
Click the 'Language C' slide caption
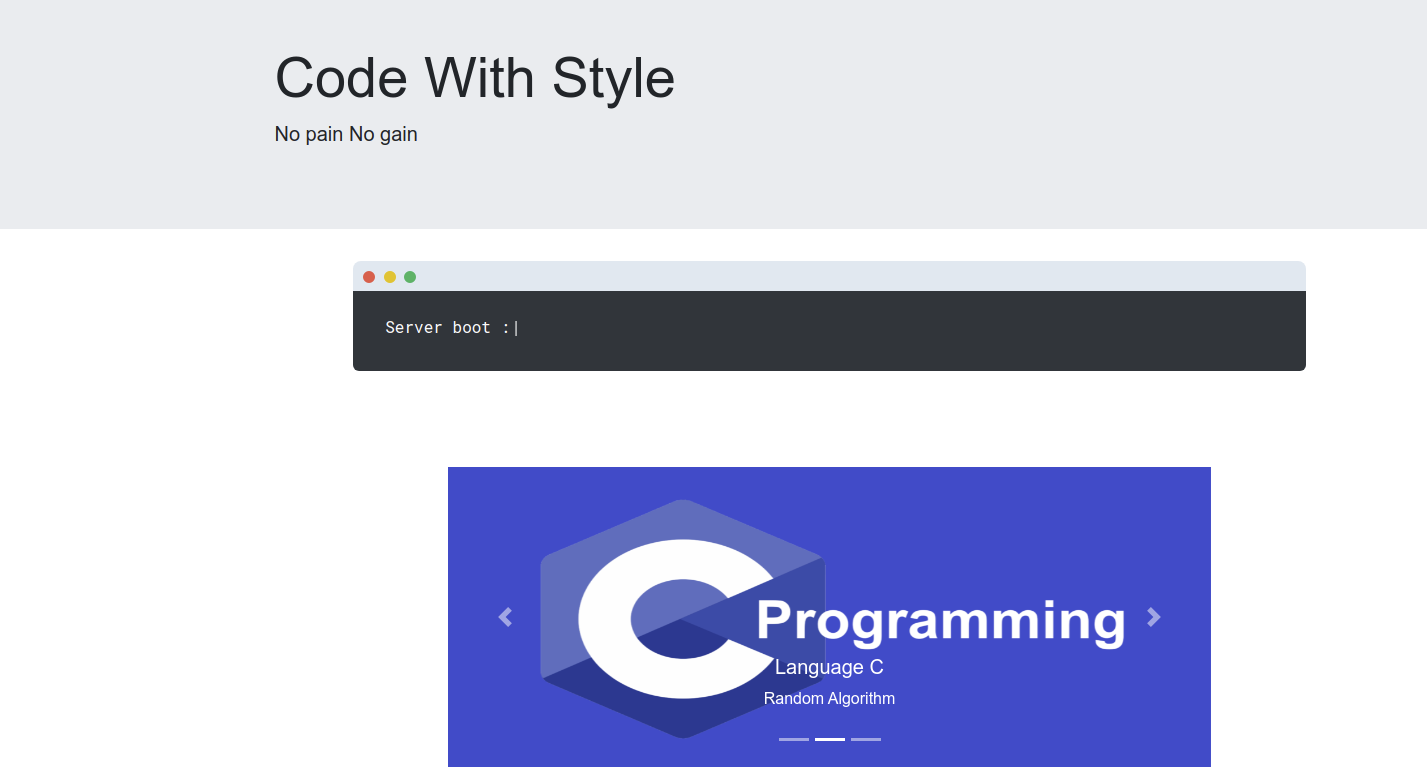[829, 667]
